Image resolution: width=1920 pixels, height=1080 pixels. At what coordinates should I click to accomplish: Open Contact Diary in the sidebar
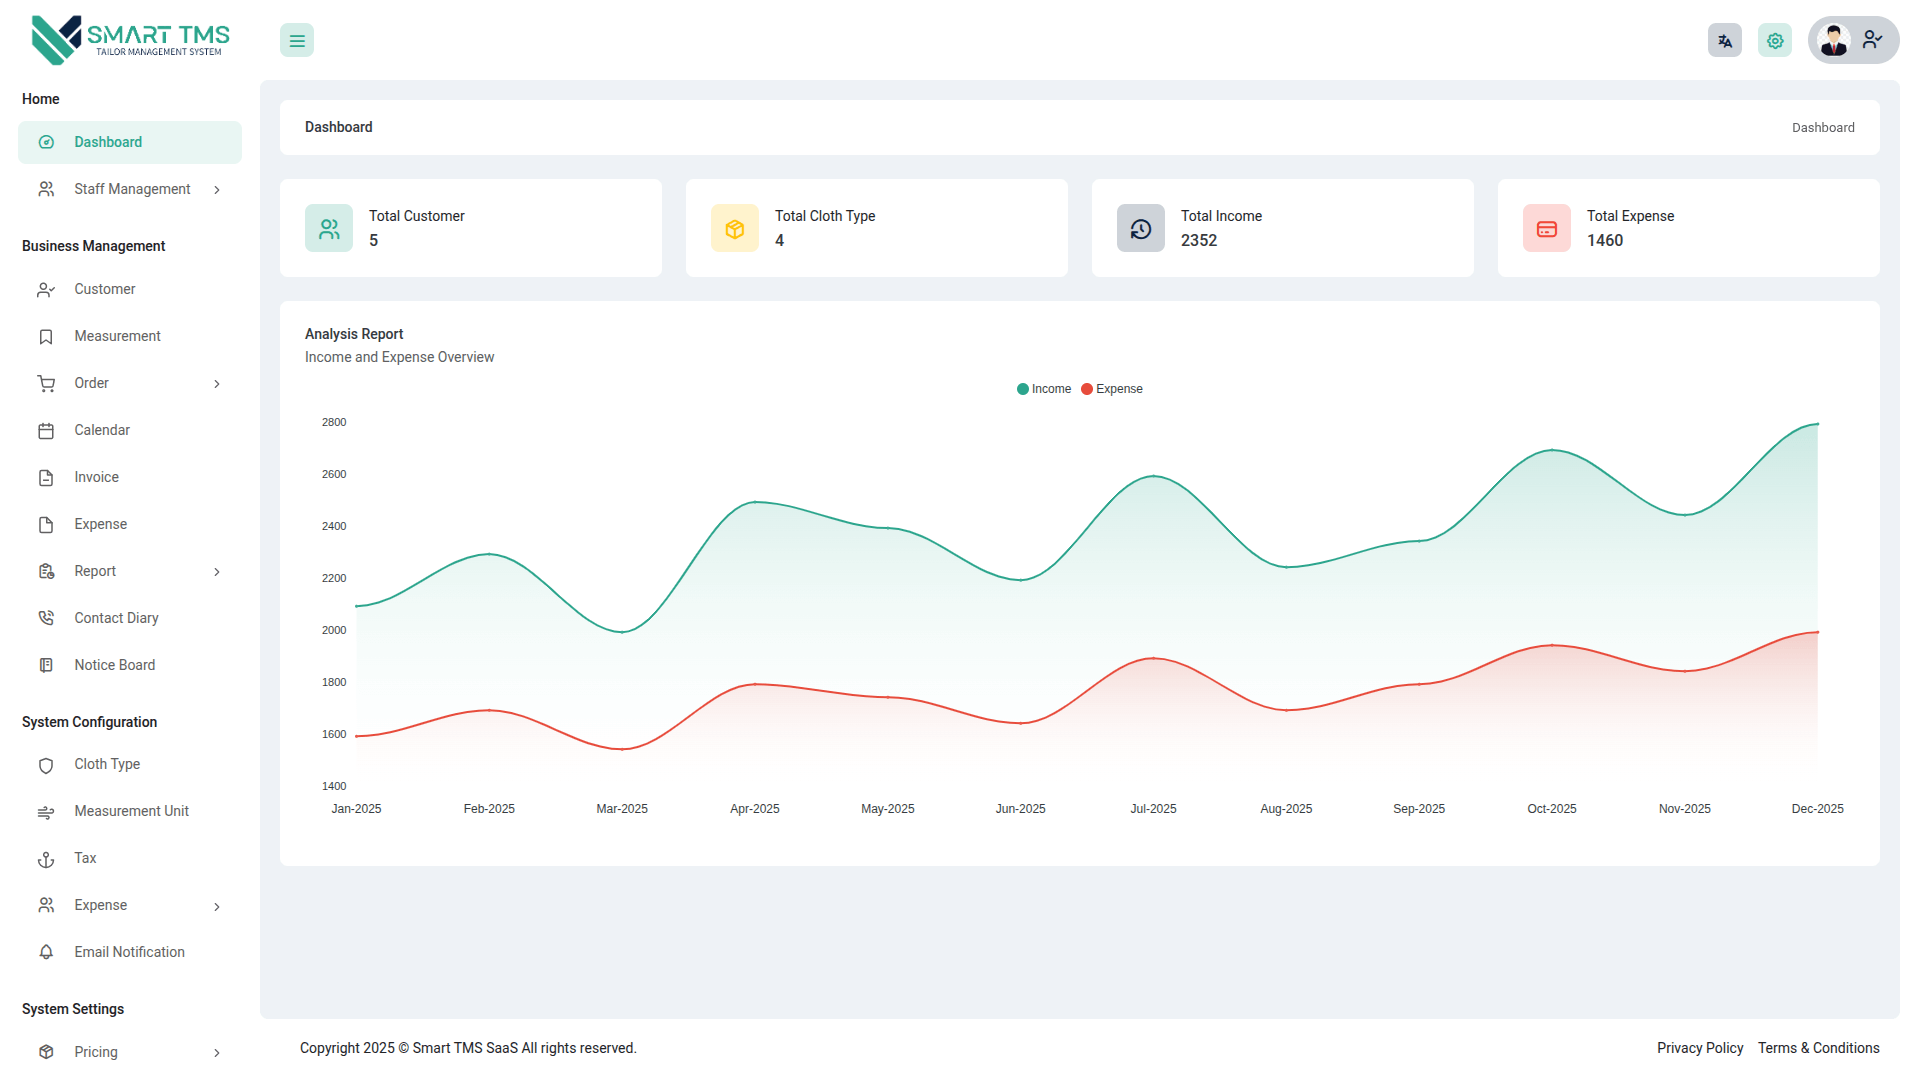[116, 618]
